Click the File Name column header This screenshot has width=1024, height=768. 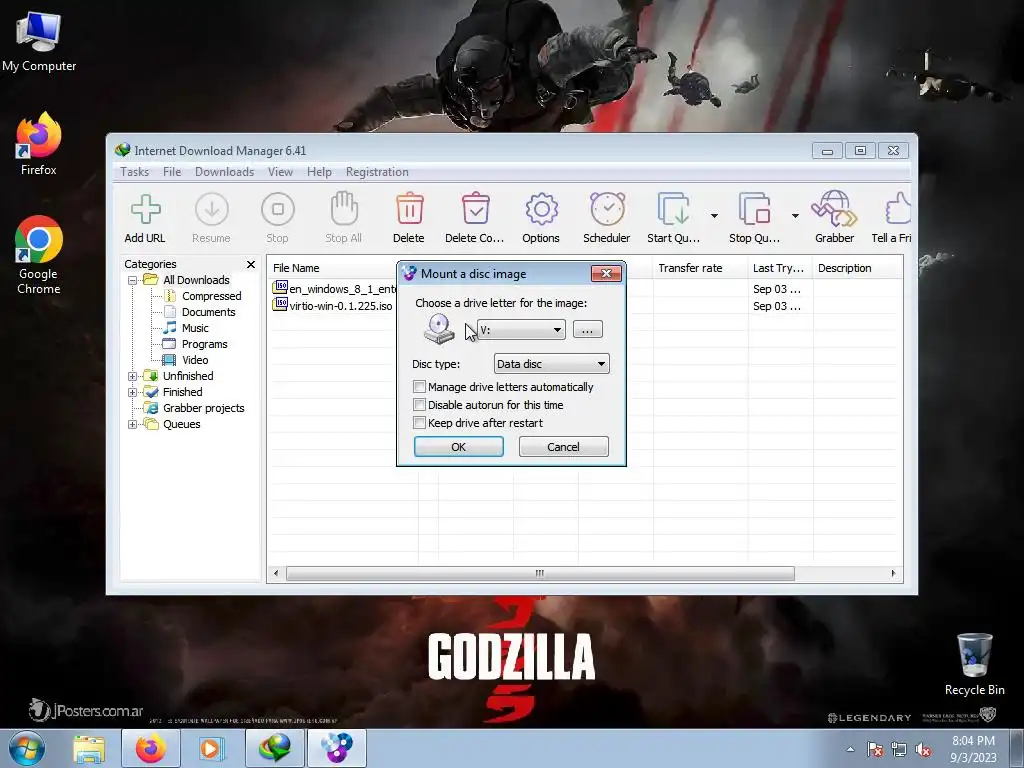(333, 268)
